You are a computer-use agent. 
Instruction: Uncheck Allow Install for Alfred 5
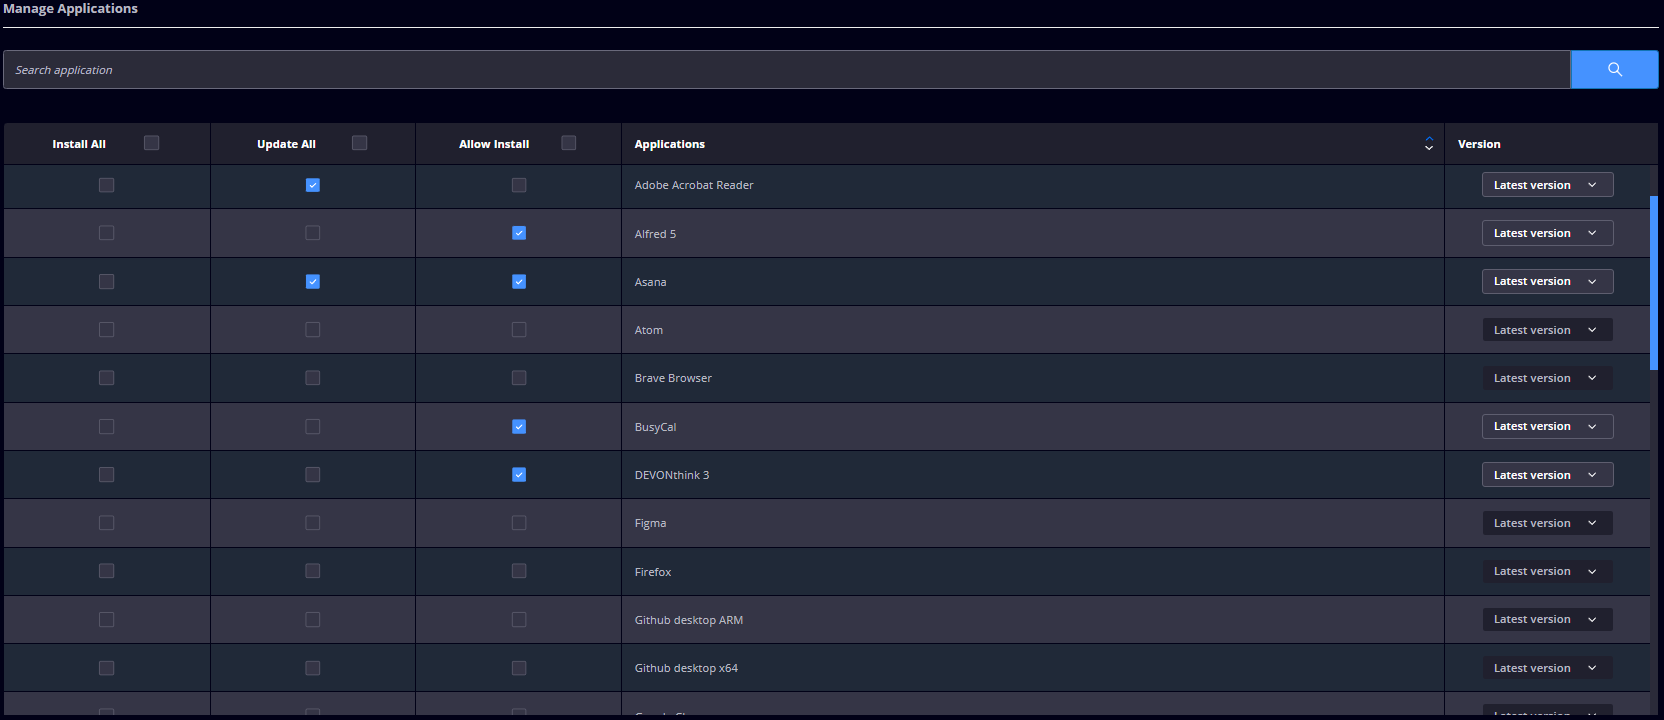click(x=519, y=233)
